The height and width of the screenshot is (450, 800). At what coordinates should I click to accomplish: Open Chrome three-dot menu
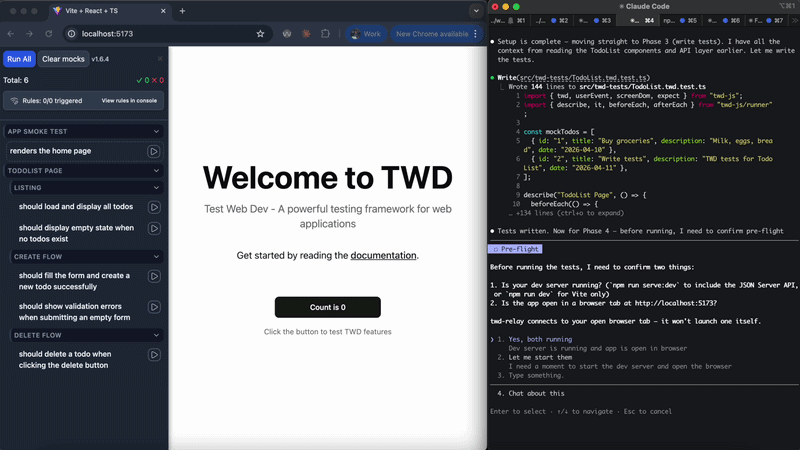(476, 34)
